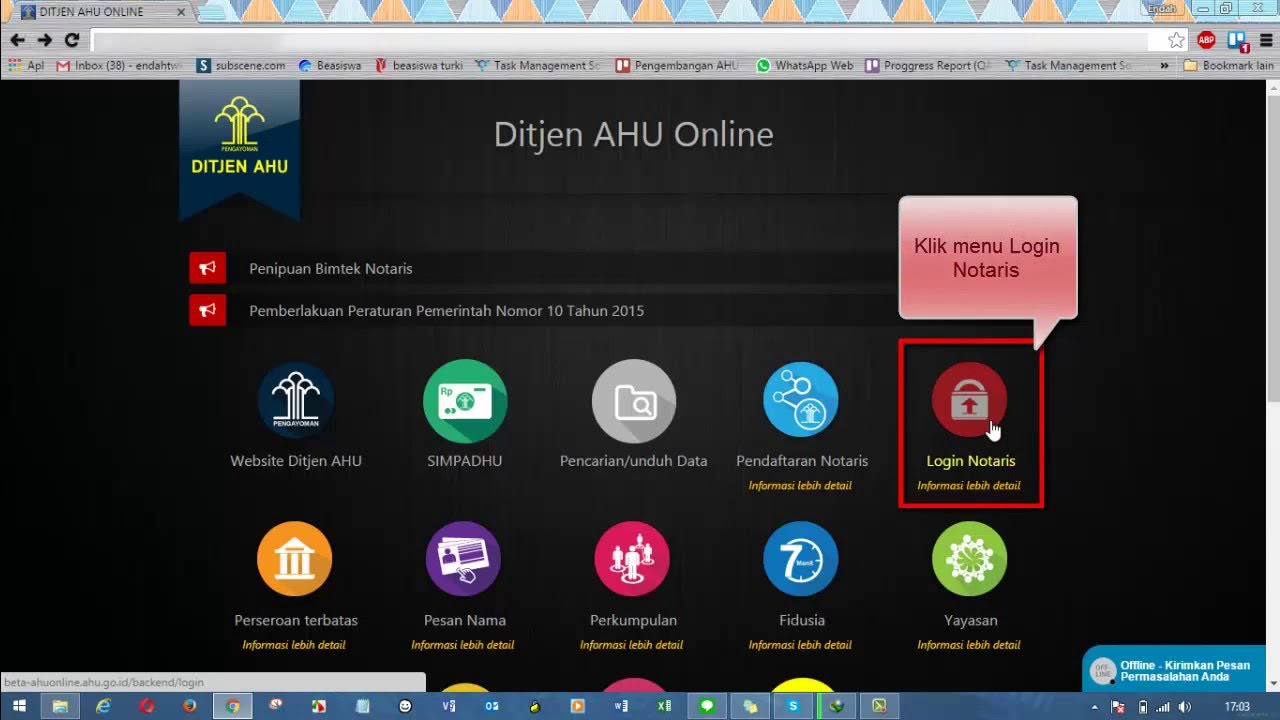Click the browser forward arrow
The width and height of the screenshot is (1280, 720).
(45, 40)
